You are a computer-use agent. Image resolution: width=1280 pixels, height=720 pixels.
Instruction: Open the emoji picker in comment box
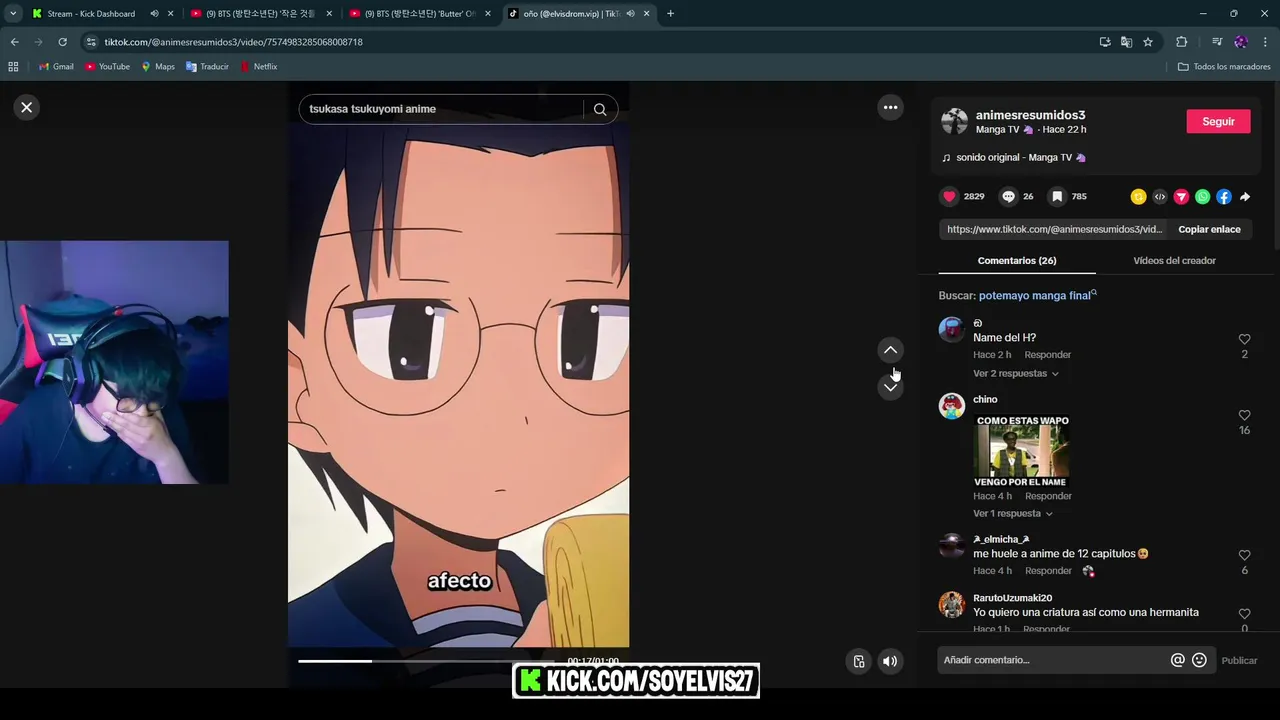click(x=1199, y=660)
